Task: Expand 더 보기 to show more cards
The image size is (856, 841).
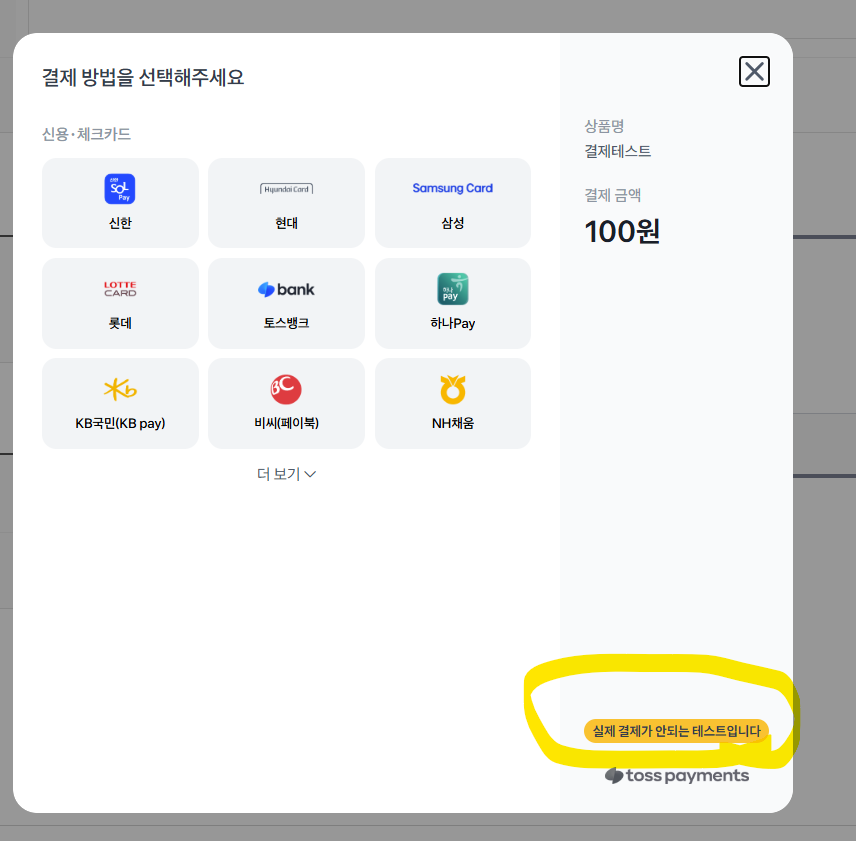Action: pyautogui.click(x=286, y=474)
